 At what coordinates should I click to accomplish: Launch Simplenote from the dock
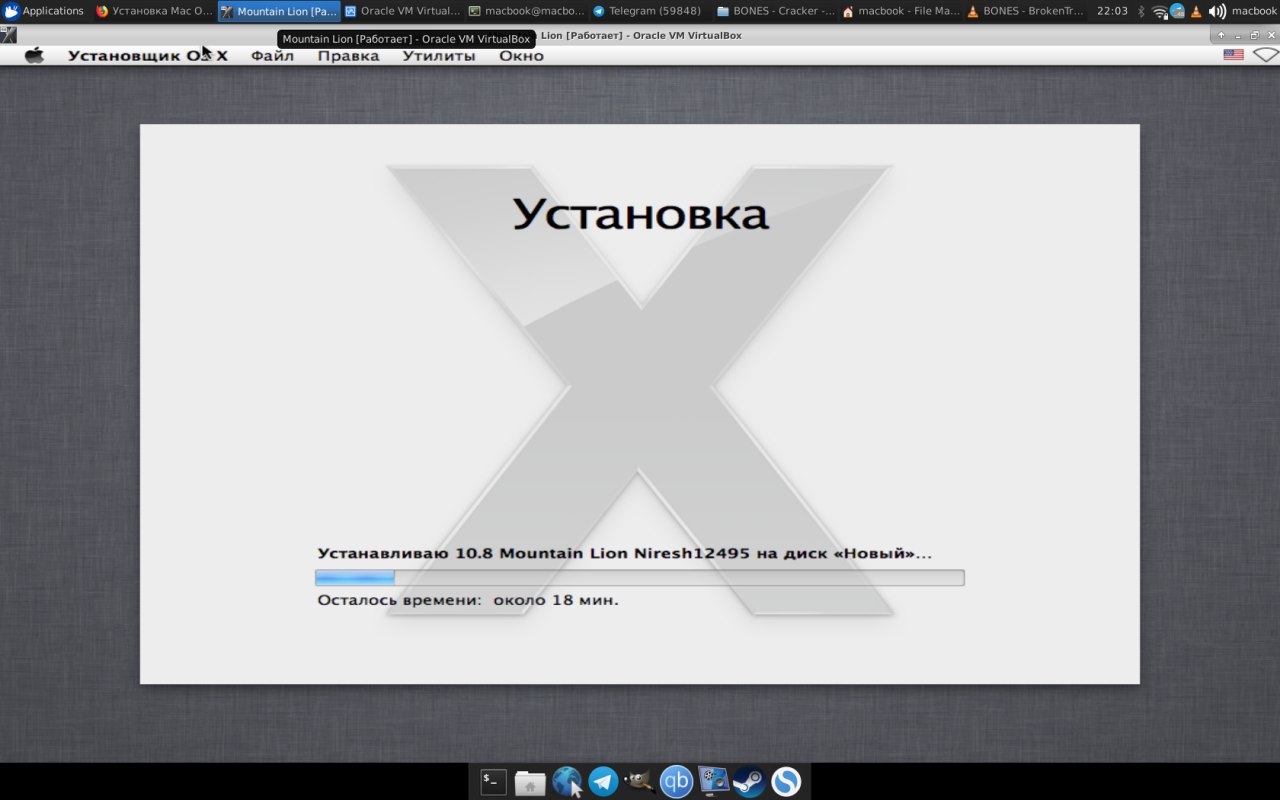[786, 782]
